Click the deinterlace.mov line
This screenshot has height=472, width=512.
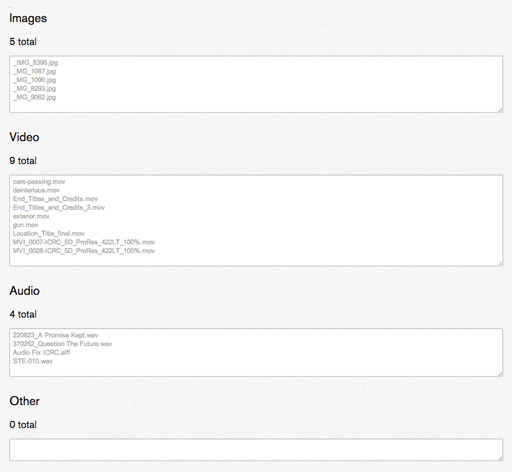point(36,190)
